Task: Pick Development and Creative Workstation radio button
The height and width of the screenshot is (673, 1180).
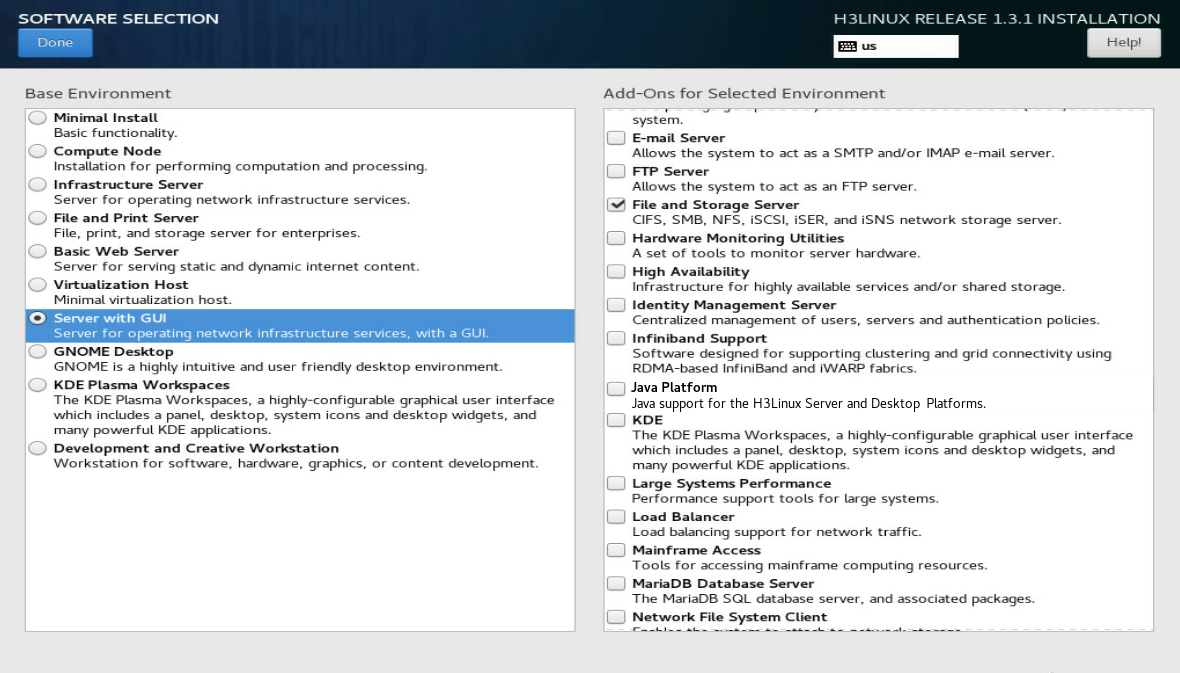Action: pyautogui.click(x=38, y=449)
